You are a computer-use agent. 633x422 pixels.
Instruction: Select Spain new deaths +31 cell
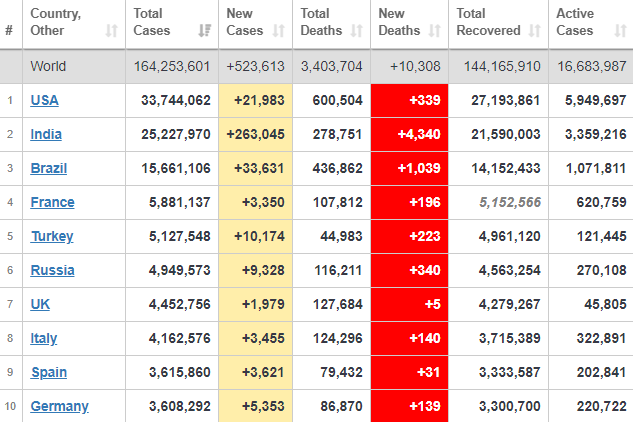409,372
